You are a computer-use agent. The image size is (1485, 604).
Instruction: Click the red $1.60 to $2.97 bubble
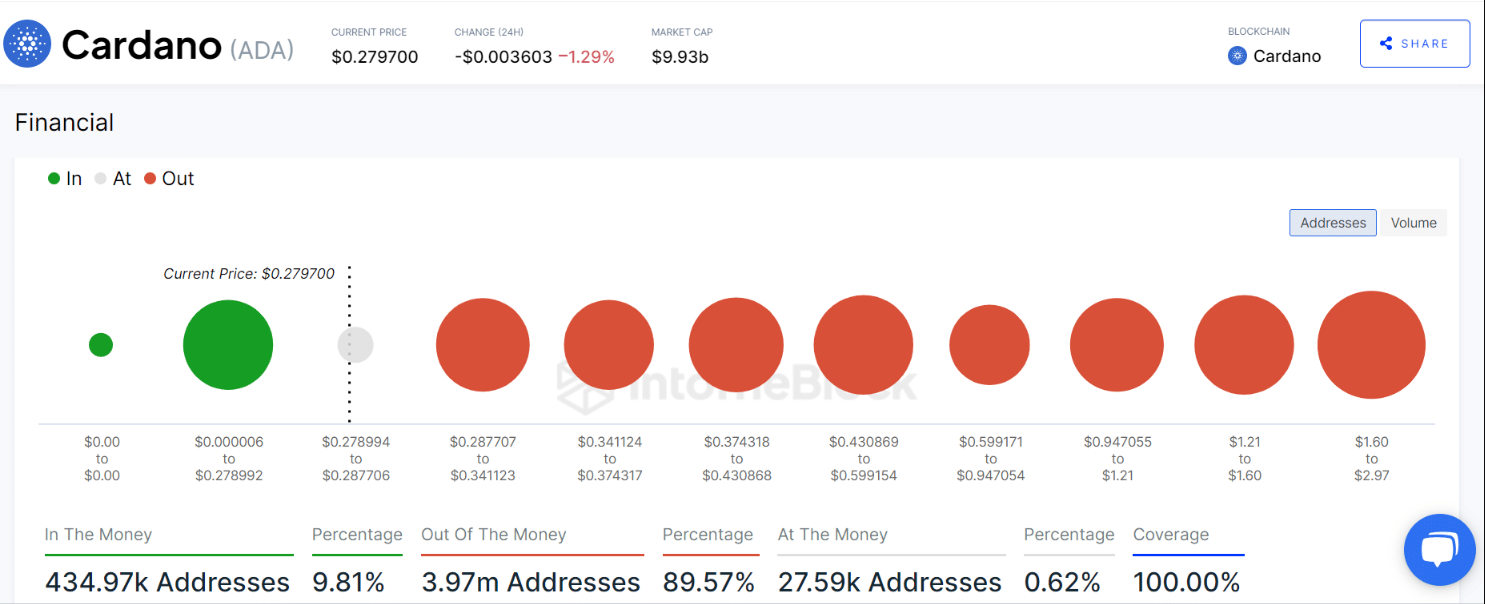[x=1371, y=345]
